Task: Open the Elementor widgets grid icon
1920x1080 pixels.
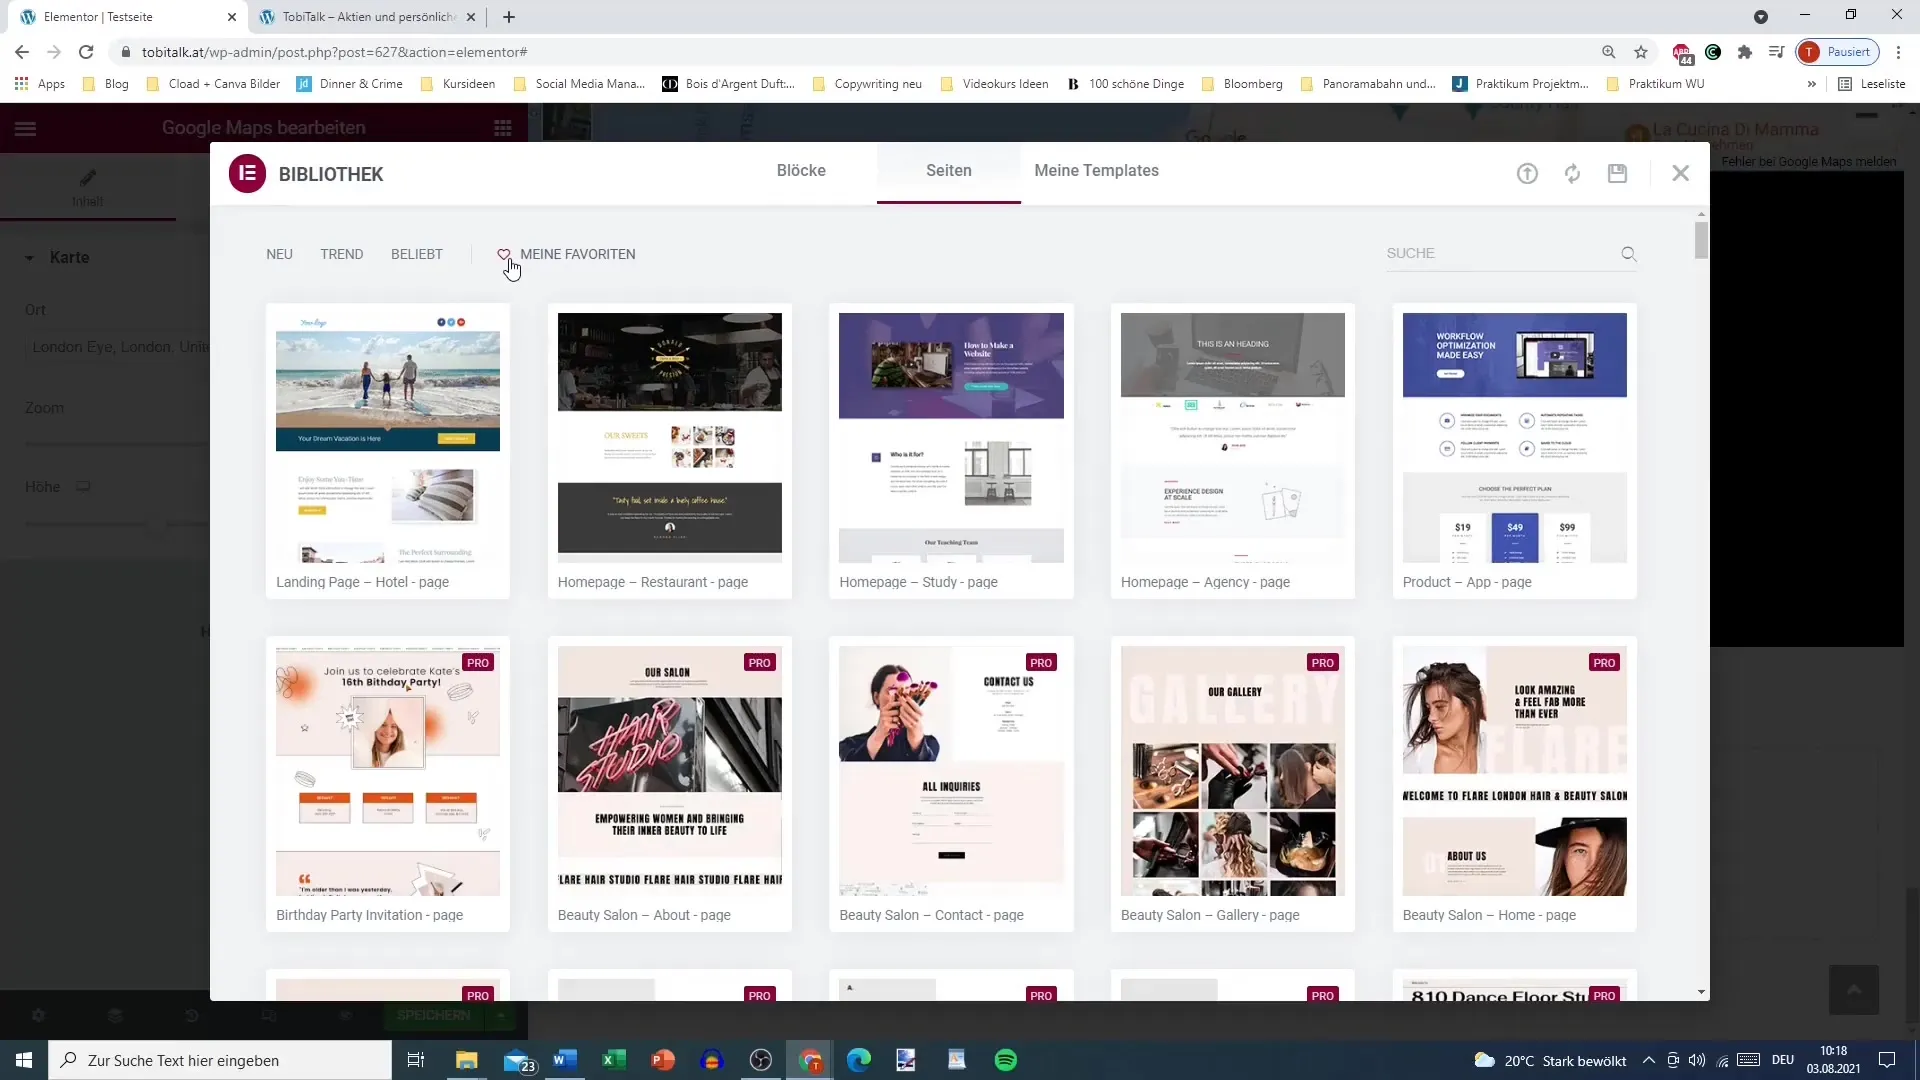Action: point(503,128)
